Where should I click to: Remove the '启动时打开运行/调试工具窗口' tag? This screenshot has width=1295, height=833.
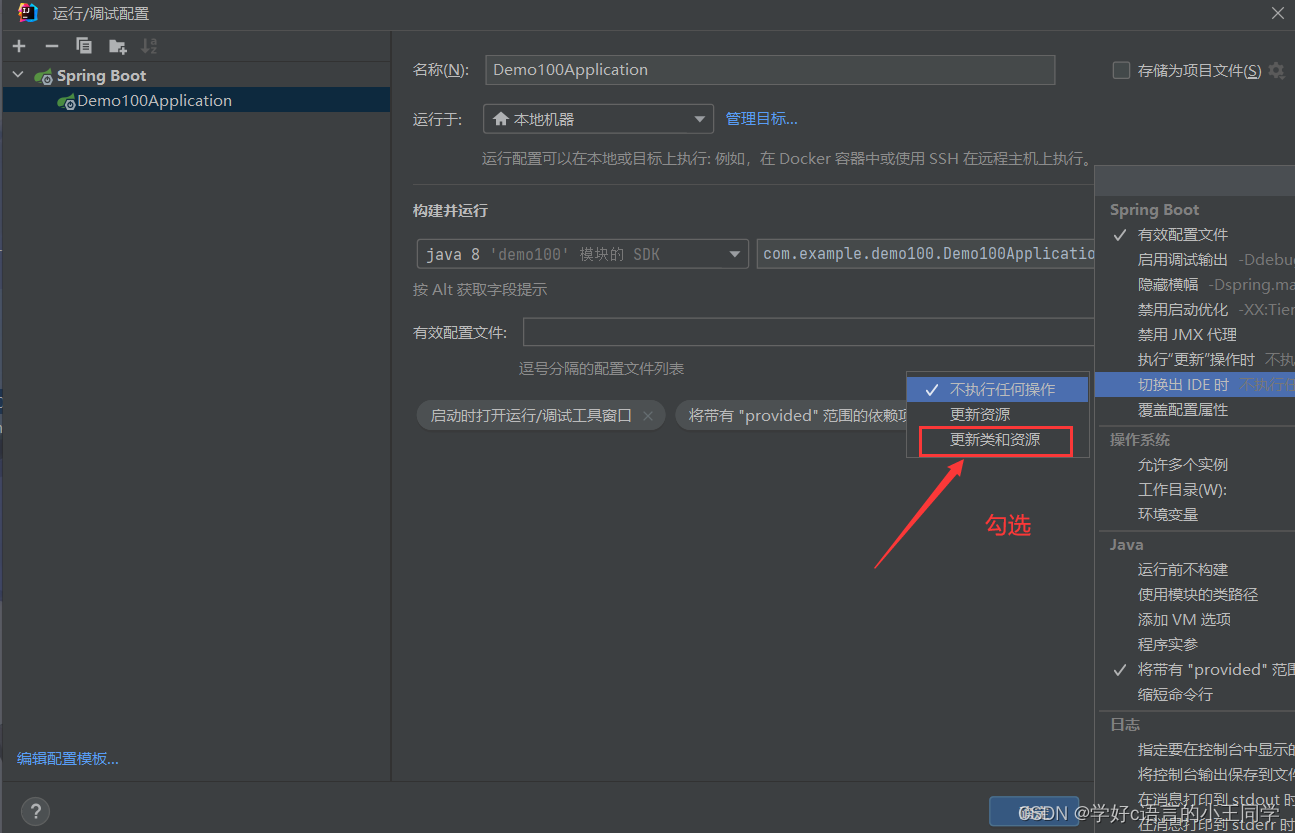coord(648,416)
